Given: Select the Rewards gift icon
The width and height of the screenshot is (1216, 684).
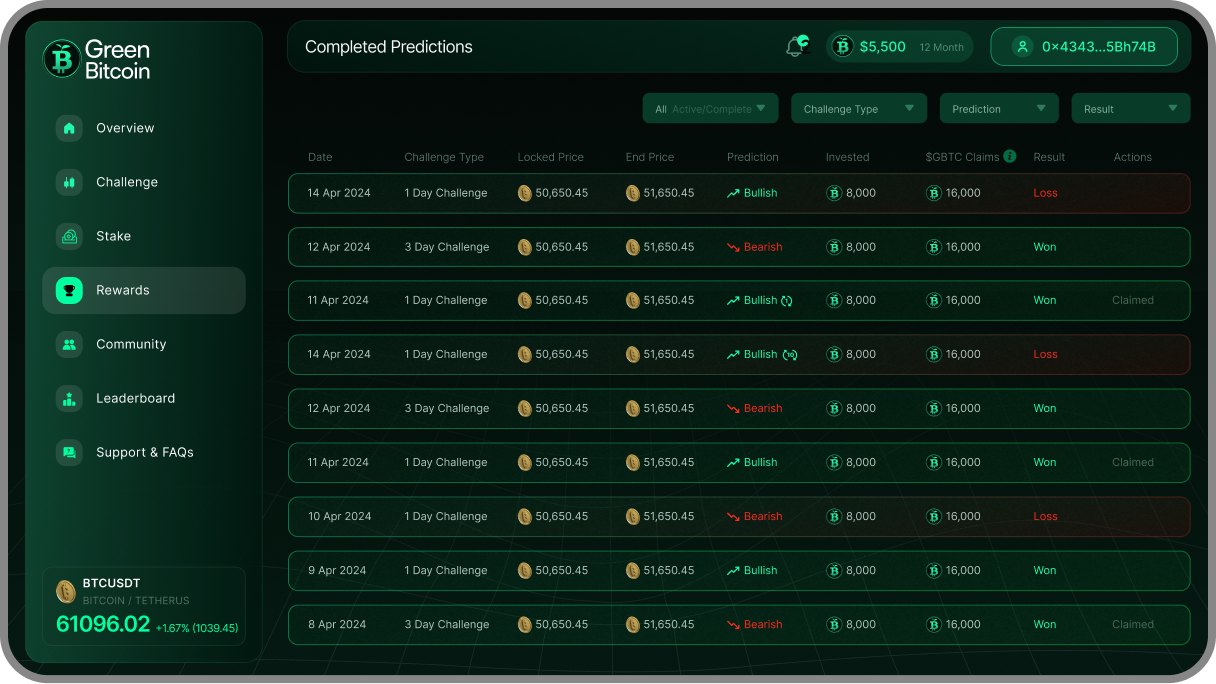Looking at the screenshot, I should coord(69,290).
